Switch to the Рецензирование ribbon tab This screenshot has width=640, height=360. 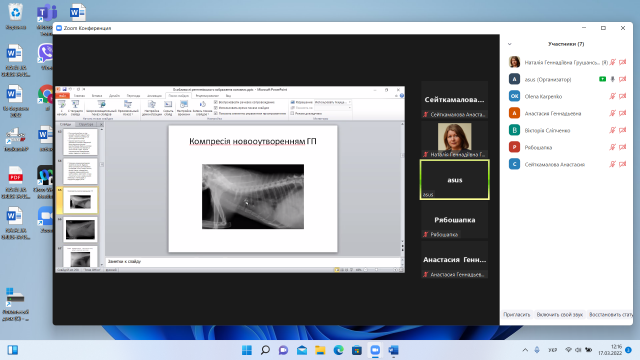click(207, 96)
